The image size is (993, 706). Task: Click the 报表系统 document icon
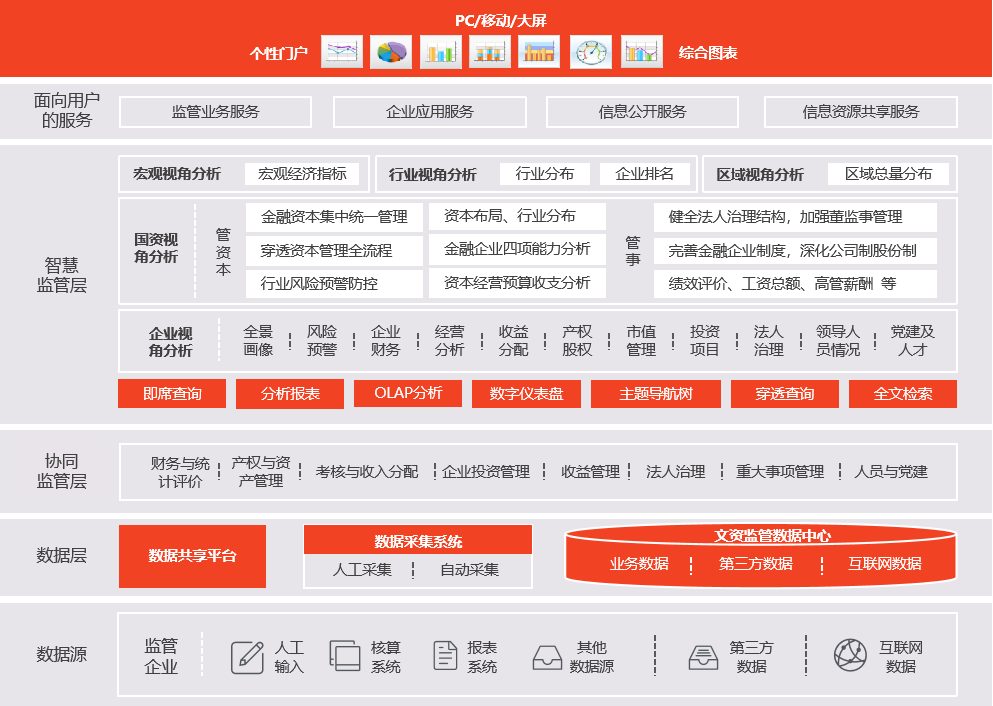[445, 657]
